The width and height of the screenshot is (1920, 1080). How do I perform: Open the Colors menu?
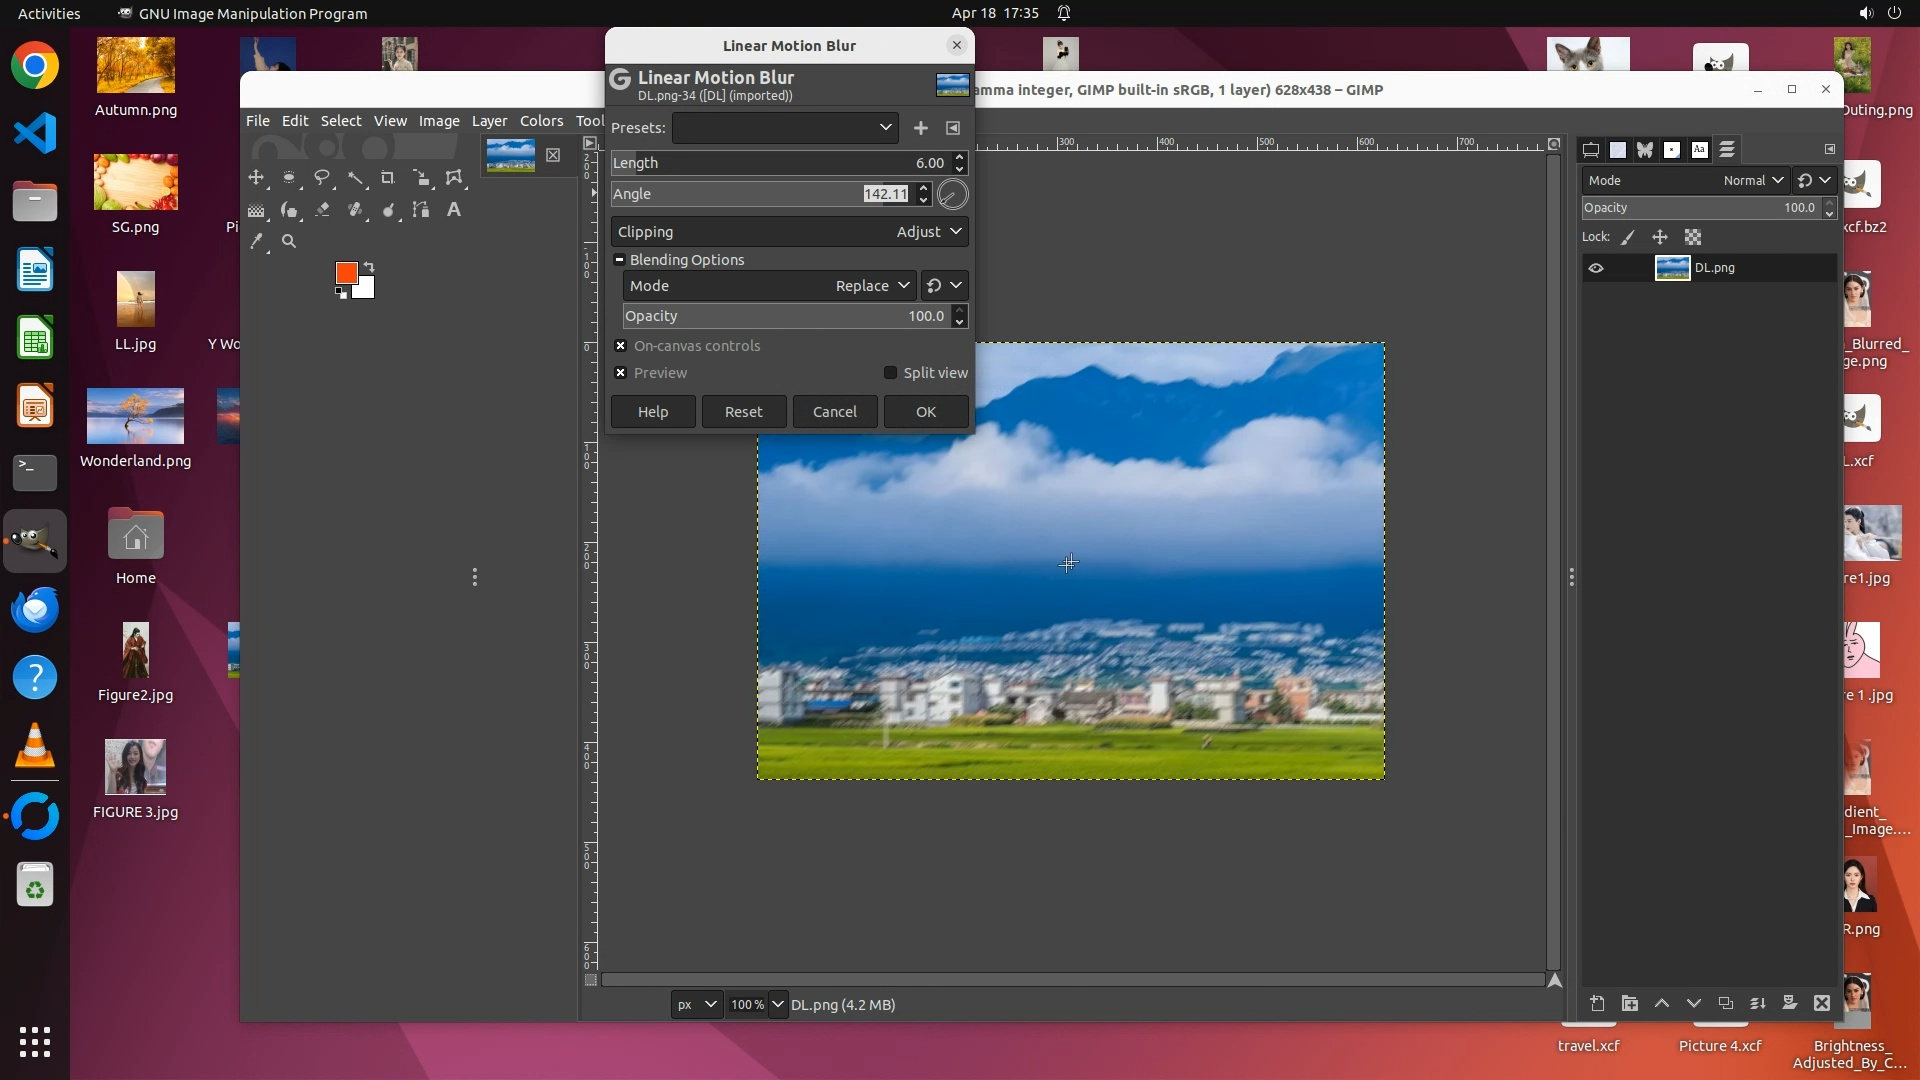tap(541, 121)
